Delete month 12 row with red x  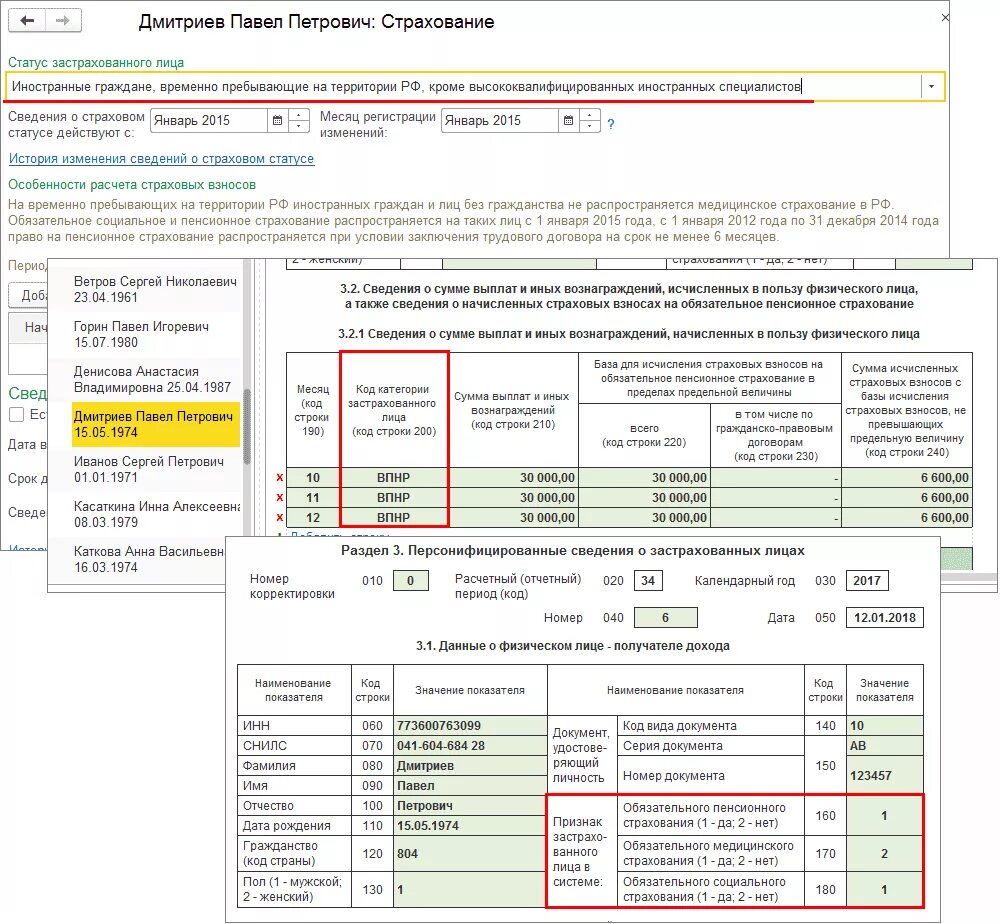(x=279, y=517)
